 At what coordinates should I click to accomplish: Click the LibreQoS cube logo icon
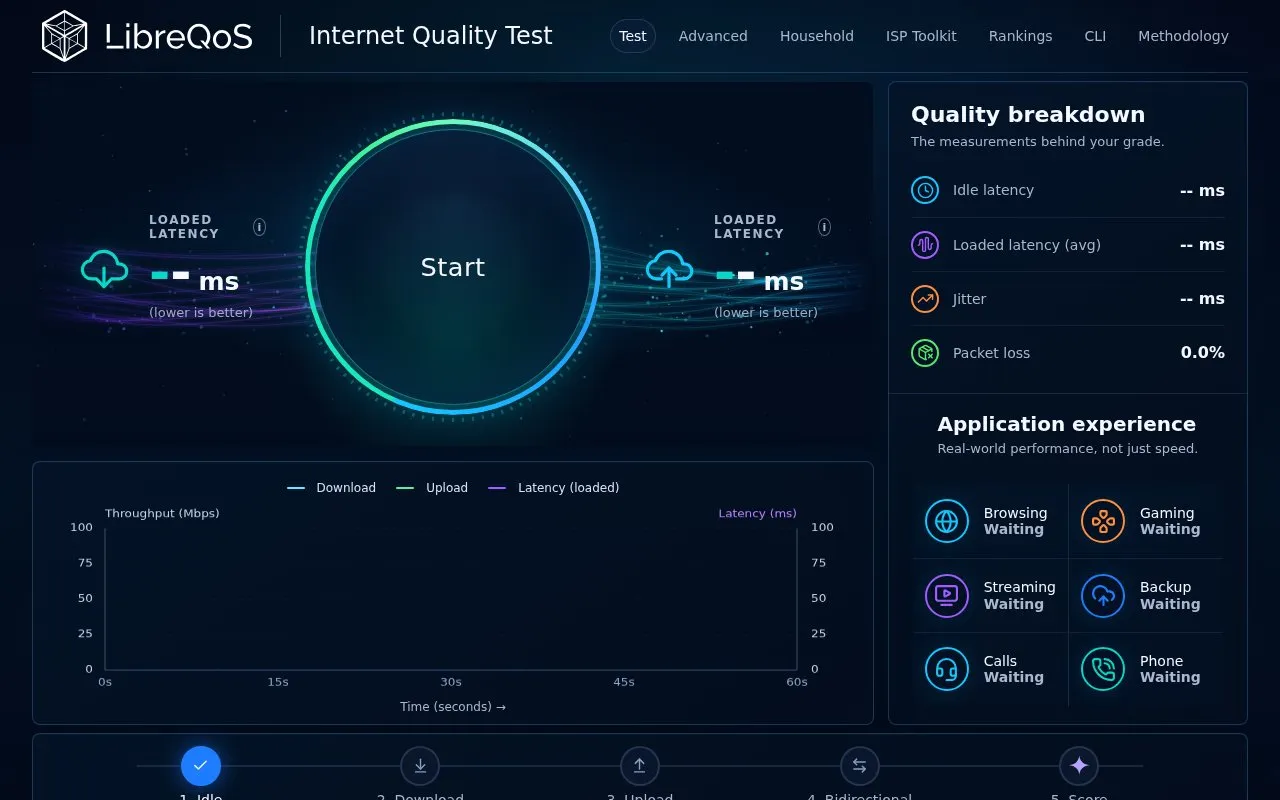65,36
